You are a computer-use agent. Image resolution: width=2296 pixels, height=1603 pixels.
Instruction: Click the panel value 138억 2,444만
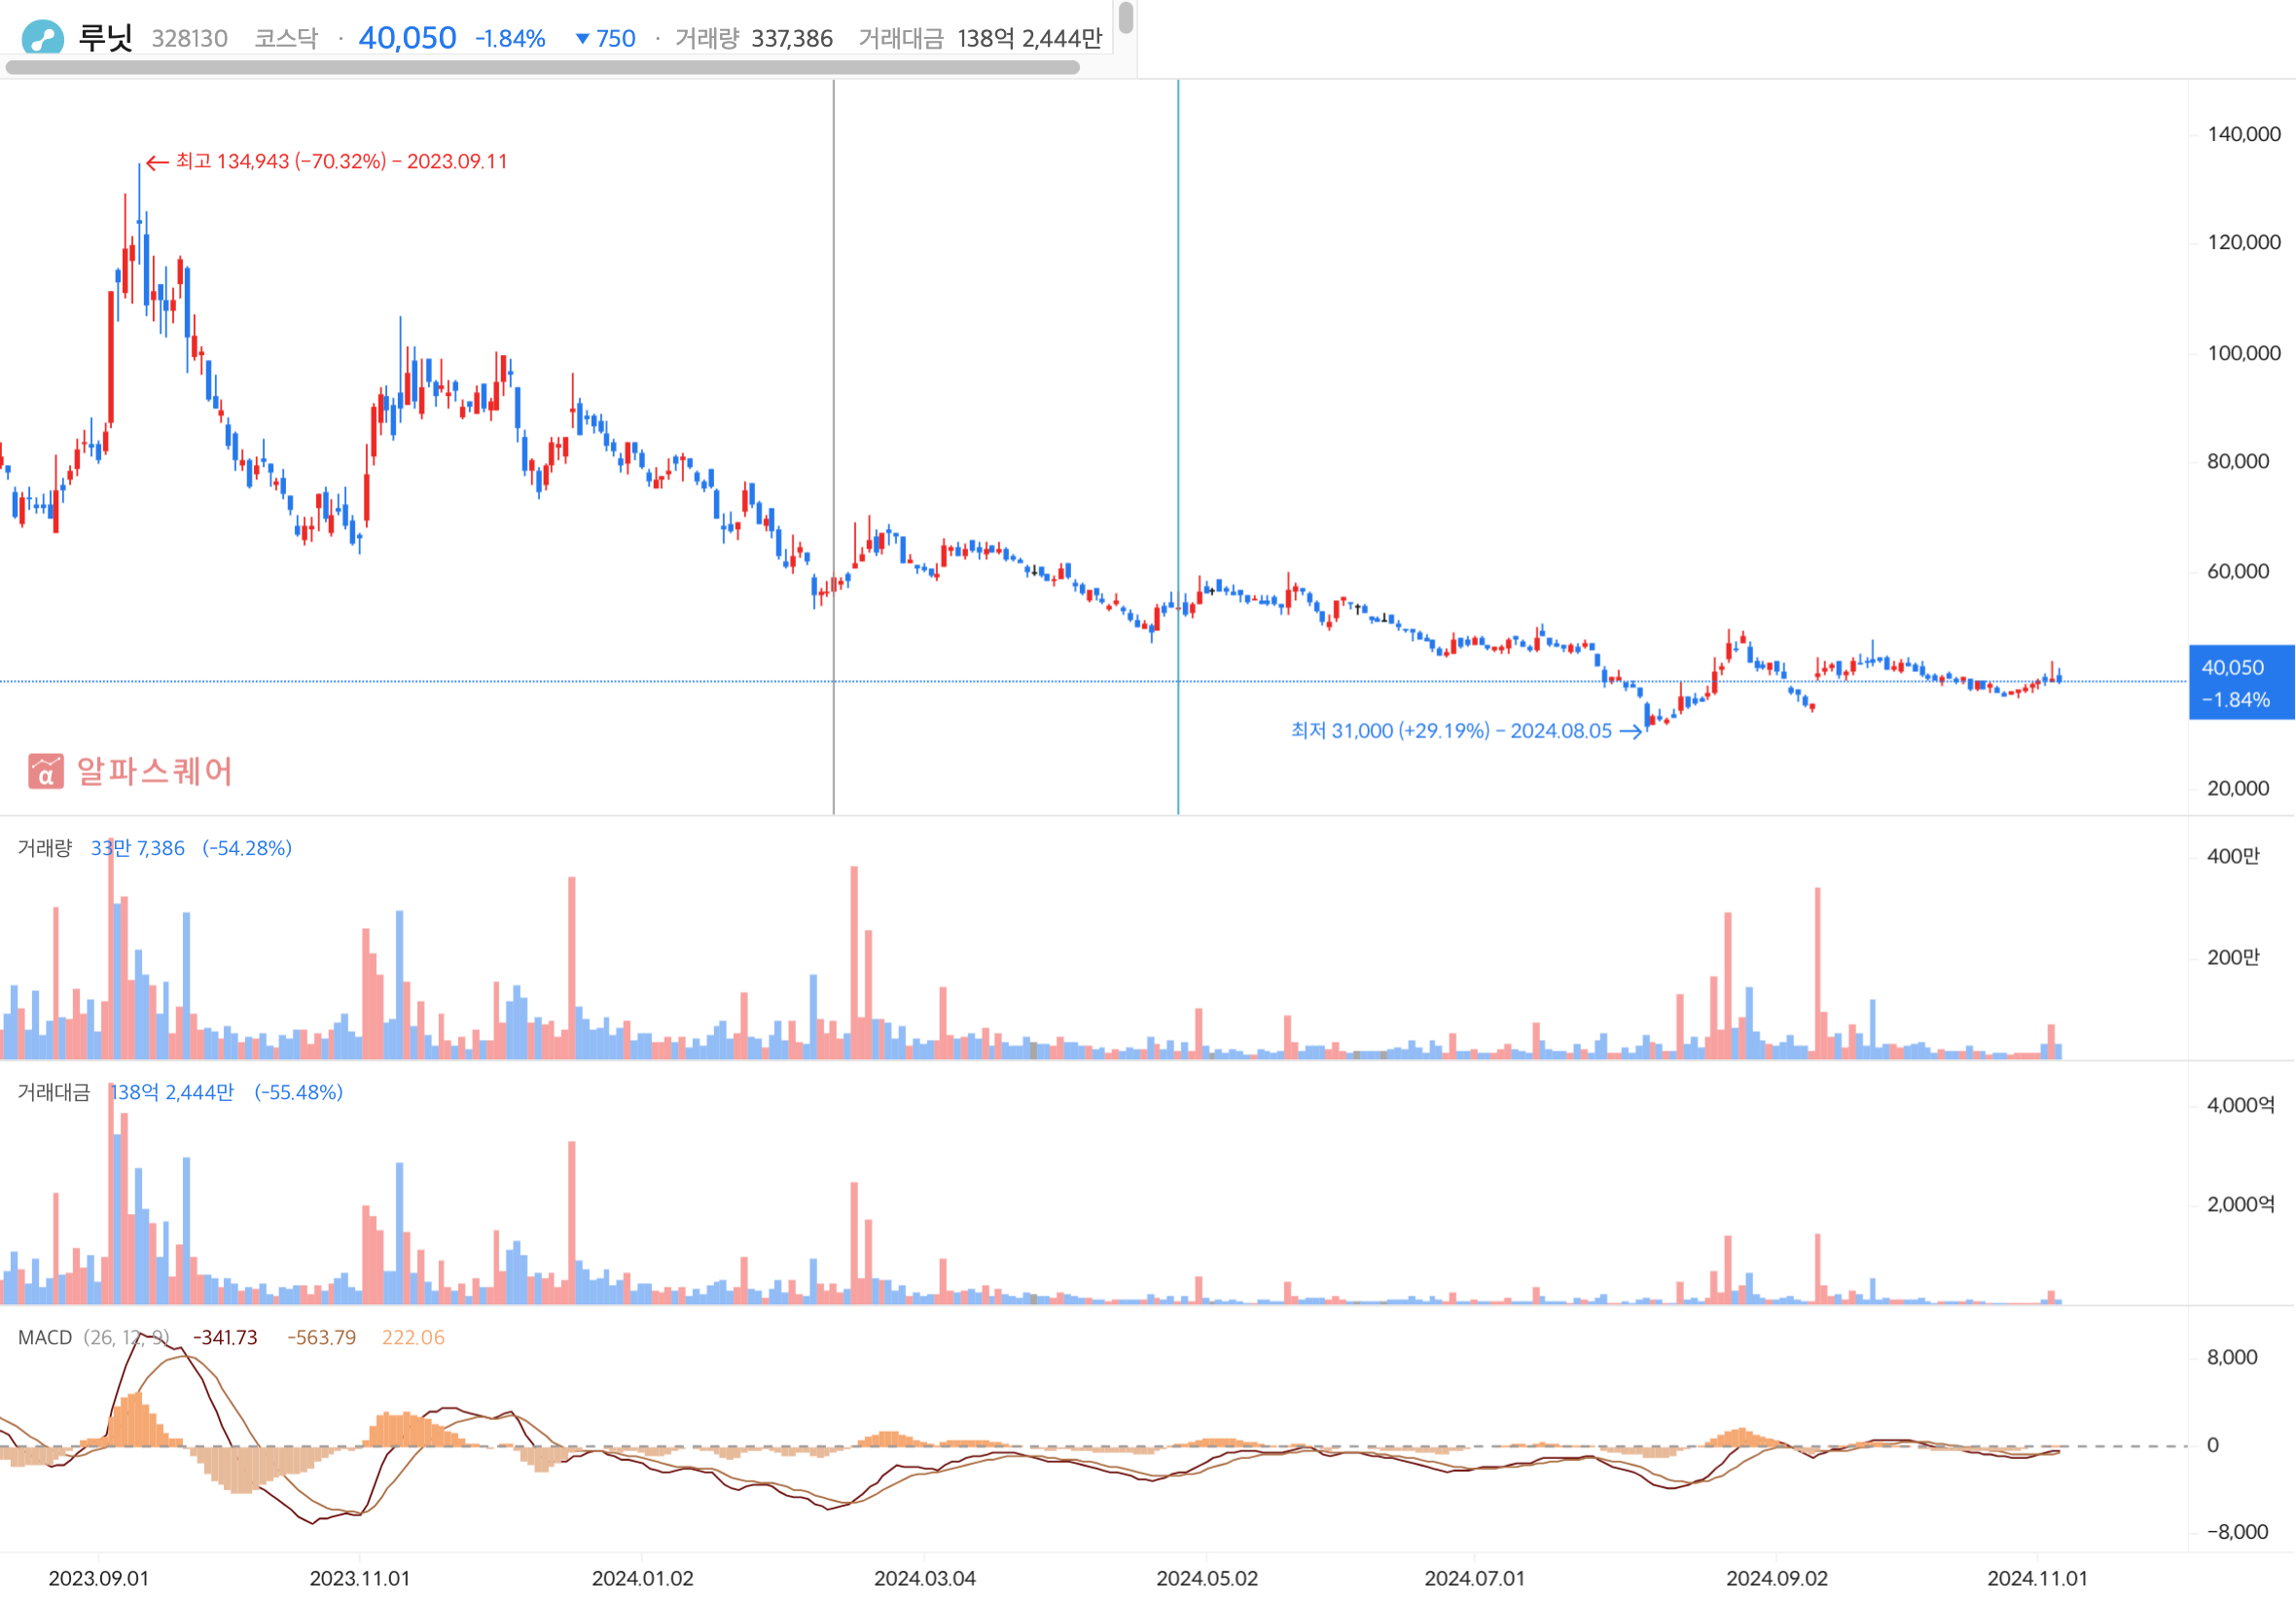172,1092
